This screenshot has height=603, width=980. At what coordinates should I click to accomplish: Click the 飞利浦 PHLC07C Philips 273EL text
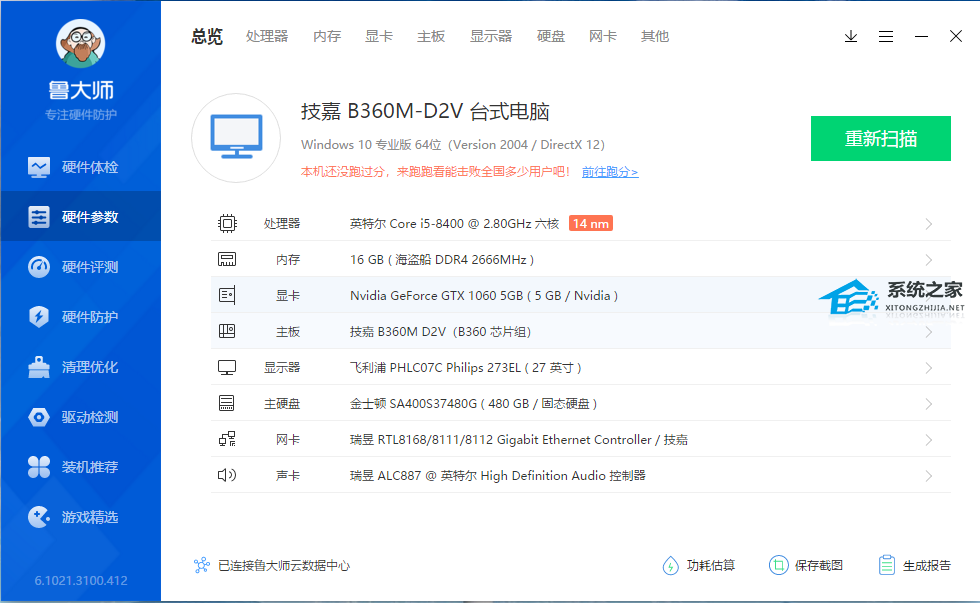coord(466,368)
